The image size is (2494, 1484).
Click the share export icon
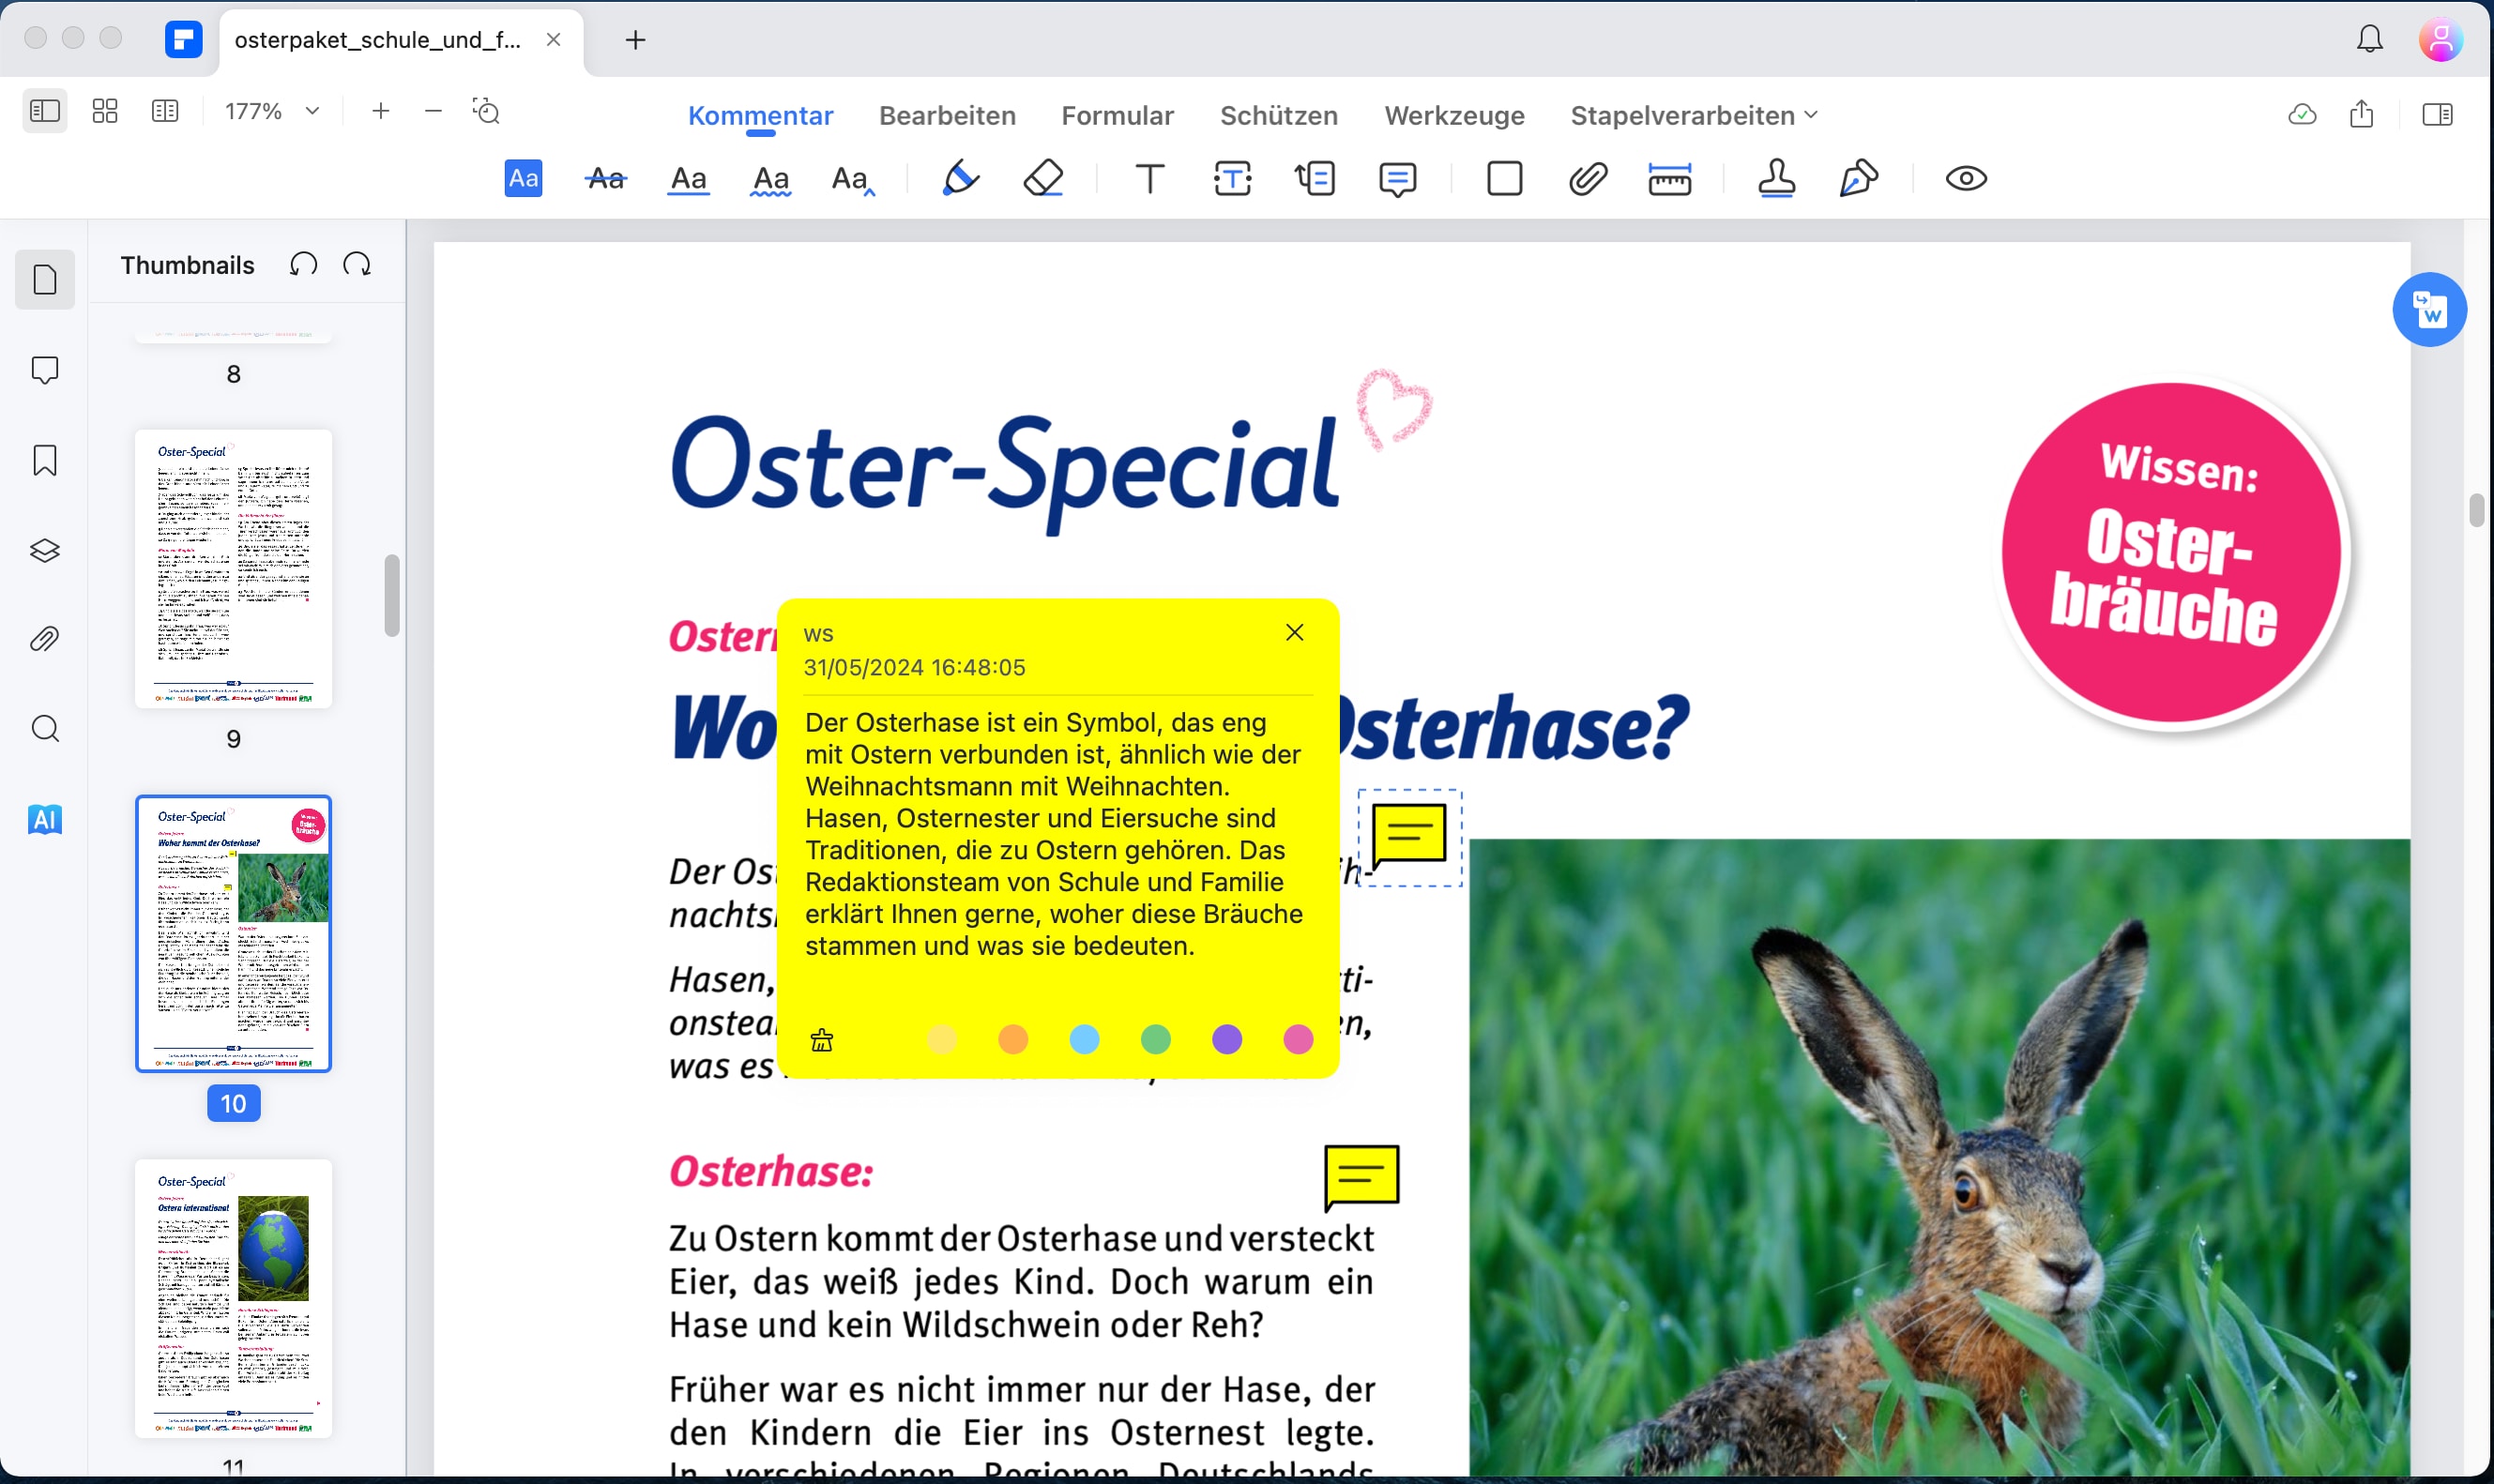point(2361,114)
